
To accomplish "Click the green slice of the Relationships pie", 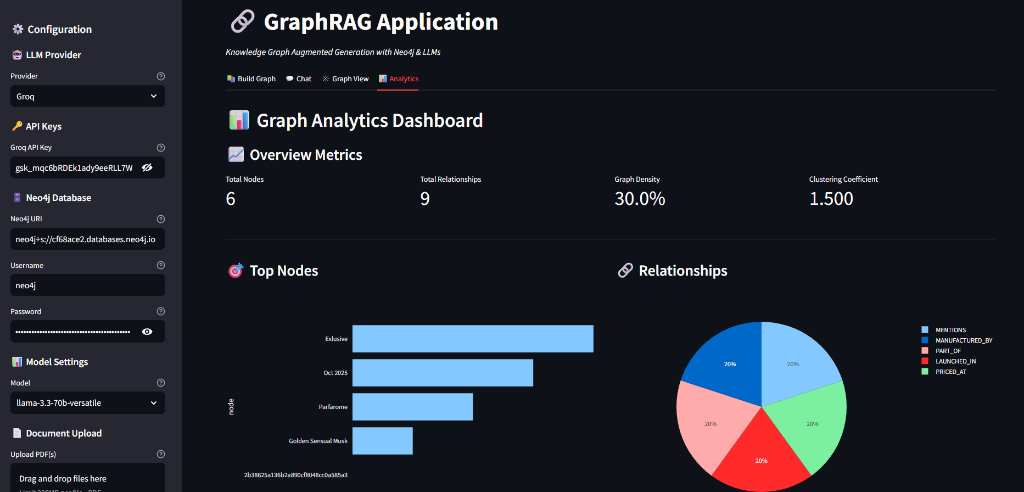I will click(814, 426).
